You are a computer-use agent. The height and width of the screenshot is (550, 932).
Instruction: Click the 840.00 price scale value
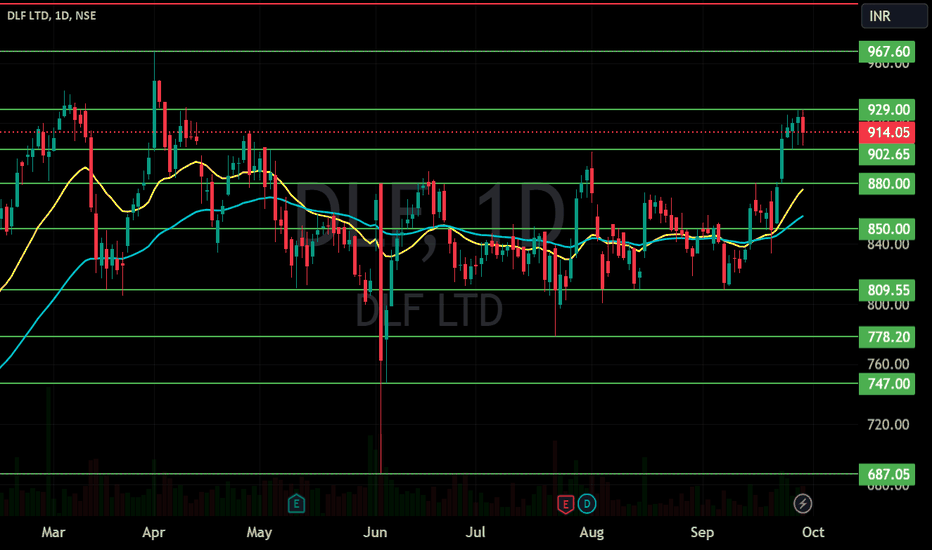(888, 244)
